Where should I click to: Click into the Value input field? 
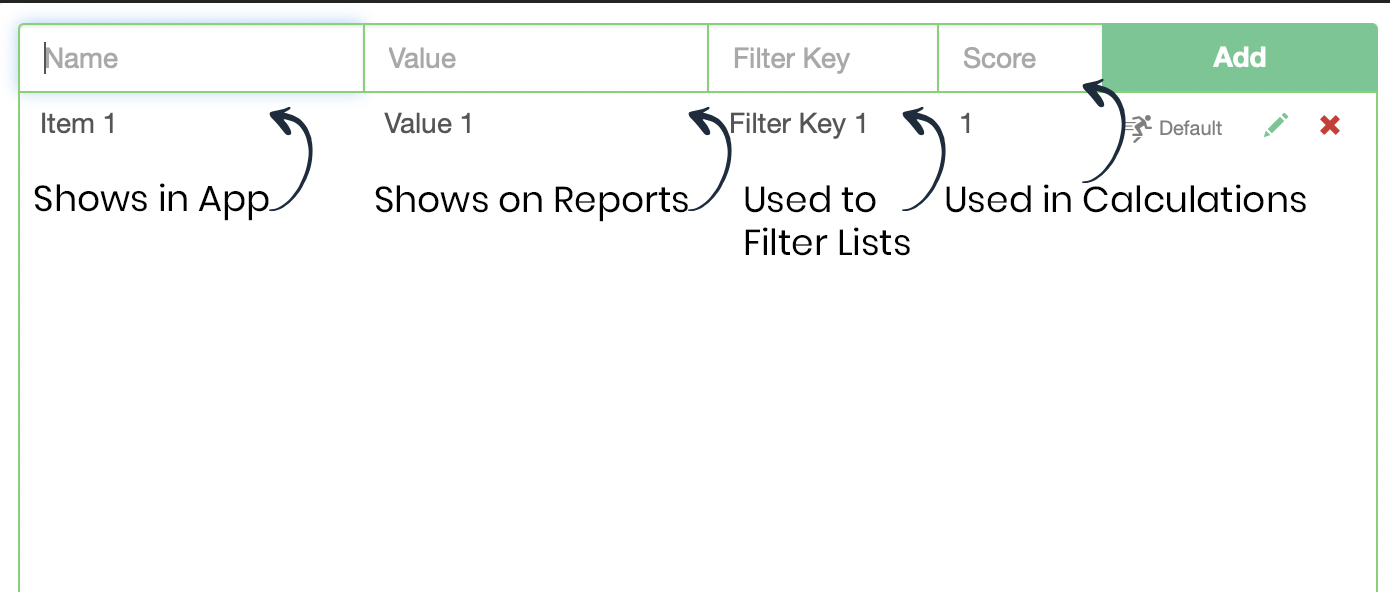536,58
